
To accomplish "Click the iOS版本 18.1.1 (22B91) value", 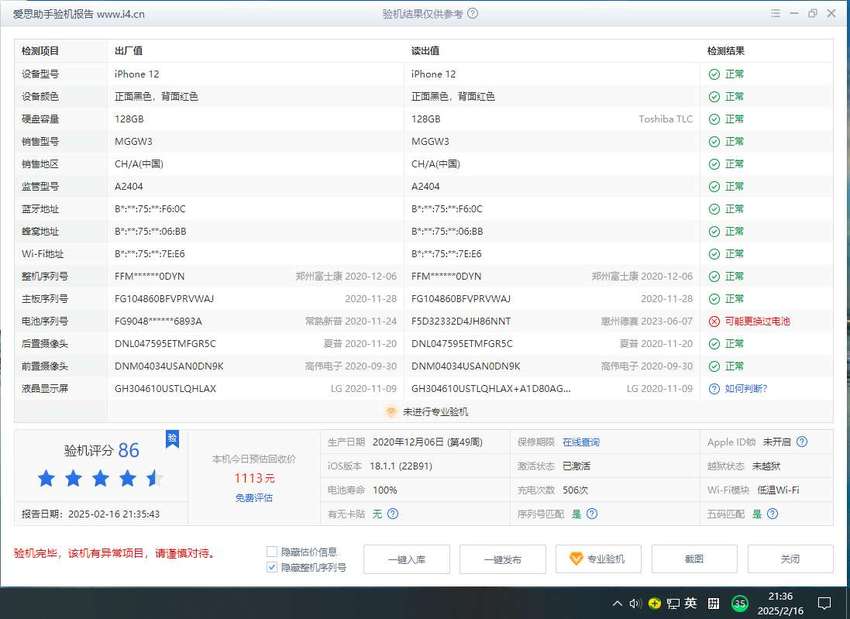I will tap(401, 466).
